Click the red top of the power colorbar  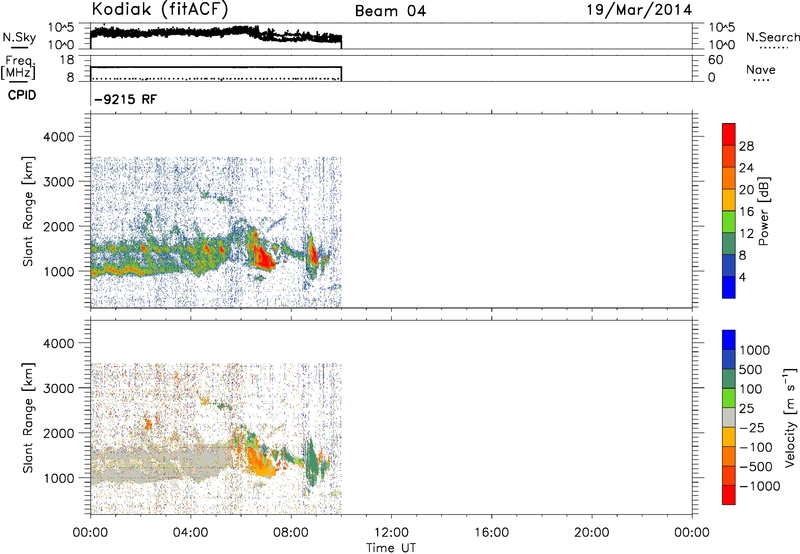tap(729, 134)
